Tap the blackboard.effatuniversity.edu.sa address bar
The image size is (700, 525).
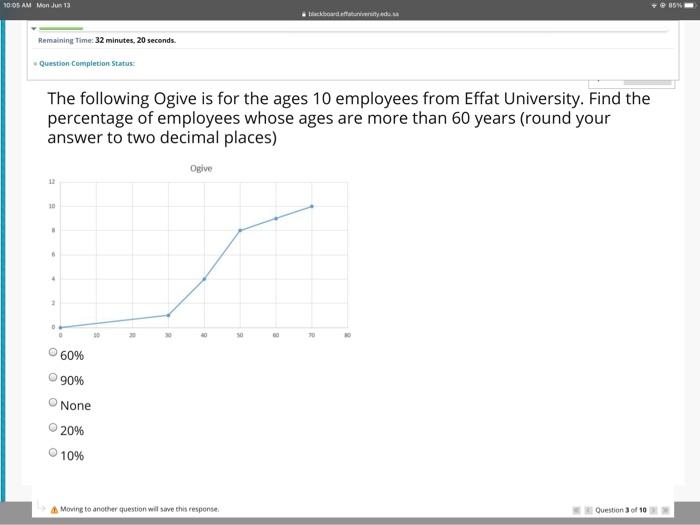[x=350, y=14]
